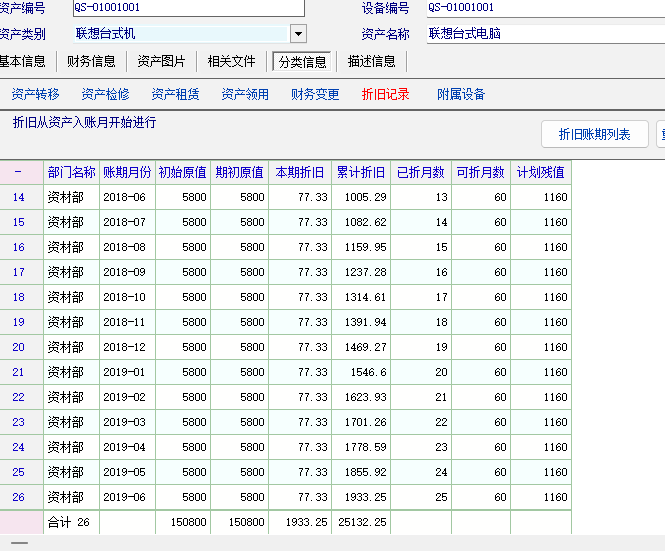The height and width of the screenshot is (551, 665).
Task: Open the 资产图片 tab
Action: 161,61
